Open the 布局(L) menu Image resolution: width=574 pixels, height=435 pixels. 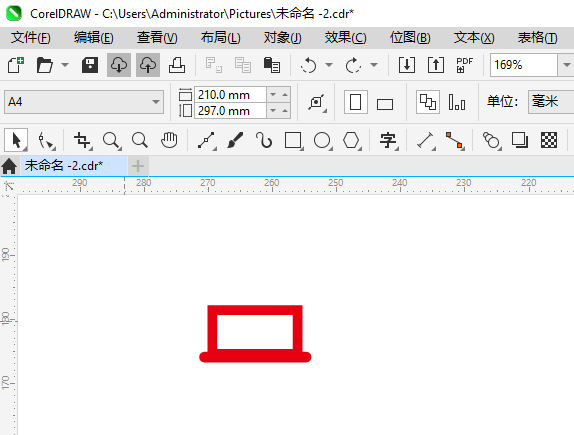click(220, 38)
